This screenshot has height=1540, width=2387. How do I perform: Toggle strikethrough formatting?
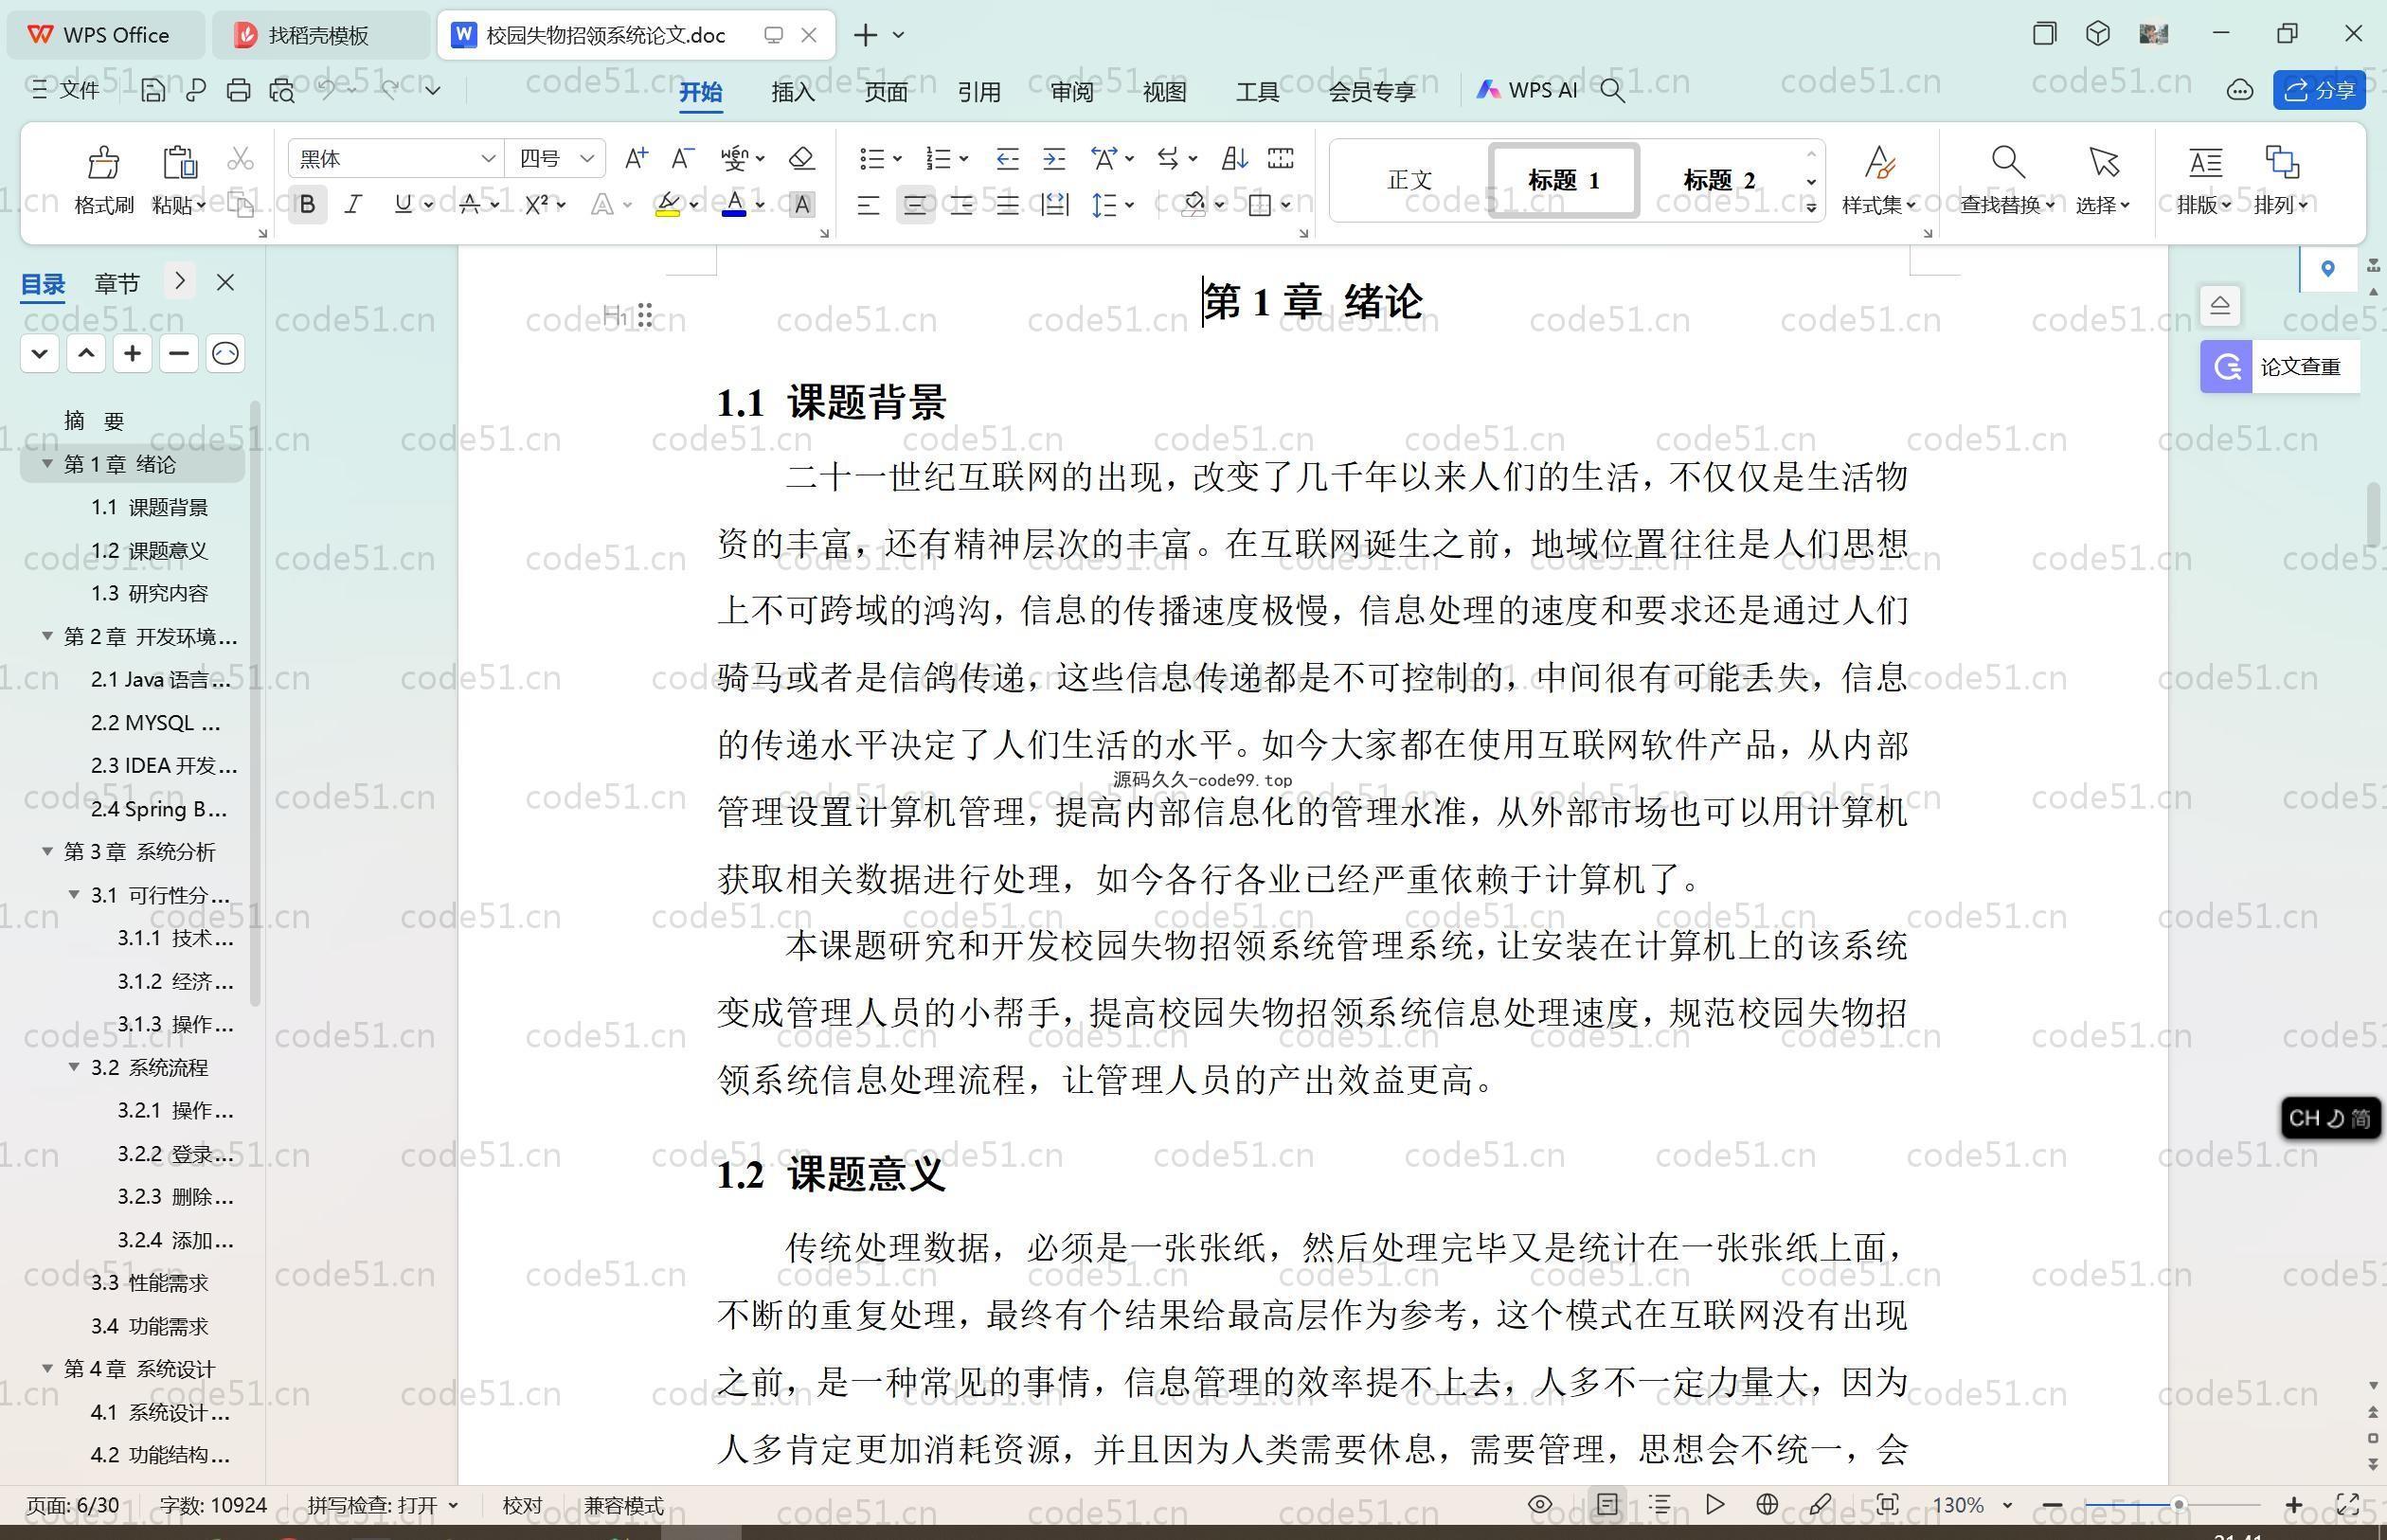click(x=468, y=205)
